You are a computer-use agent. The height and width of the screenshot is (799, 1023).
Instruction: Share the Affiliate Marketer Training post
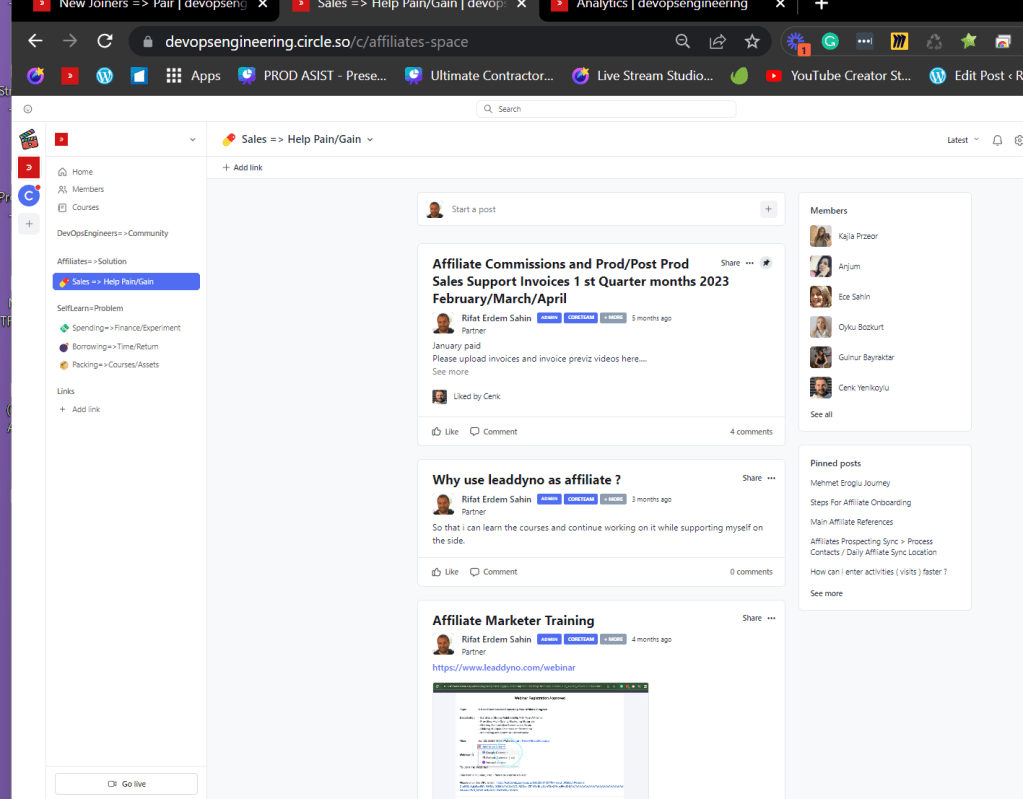pyautogui.click(x=752, y=618)
